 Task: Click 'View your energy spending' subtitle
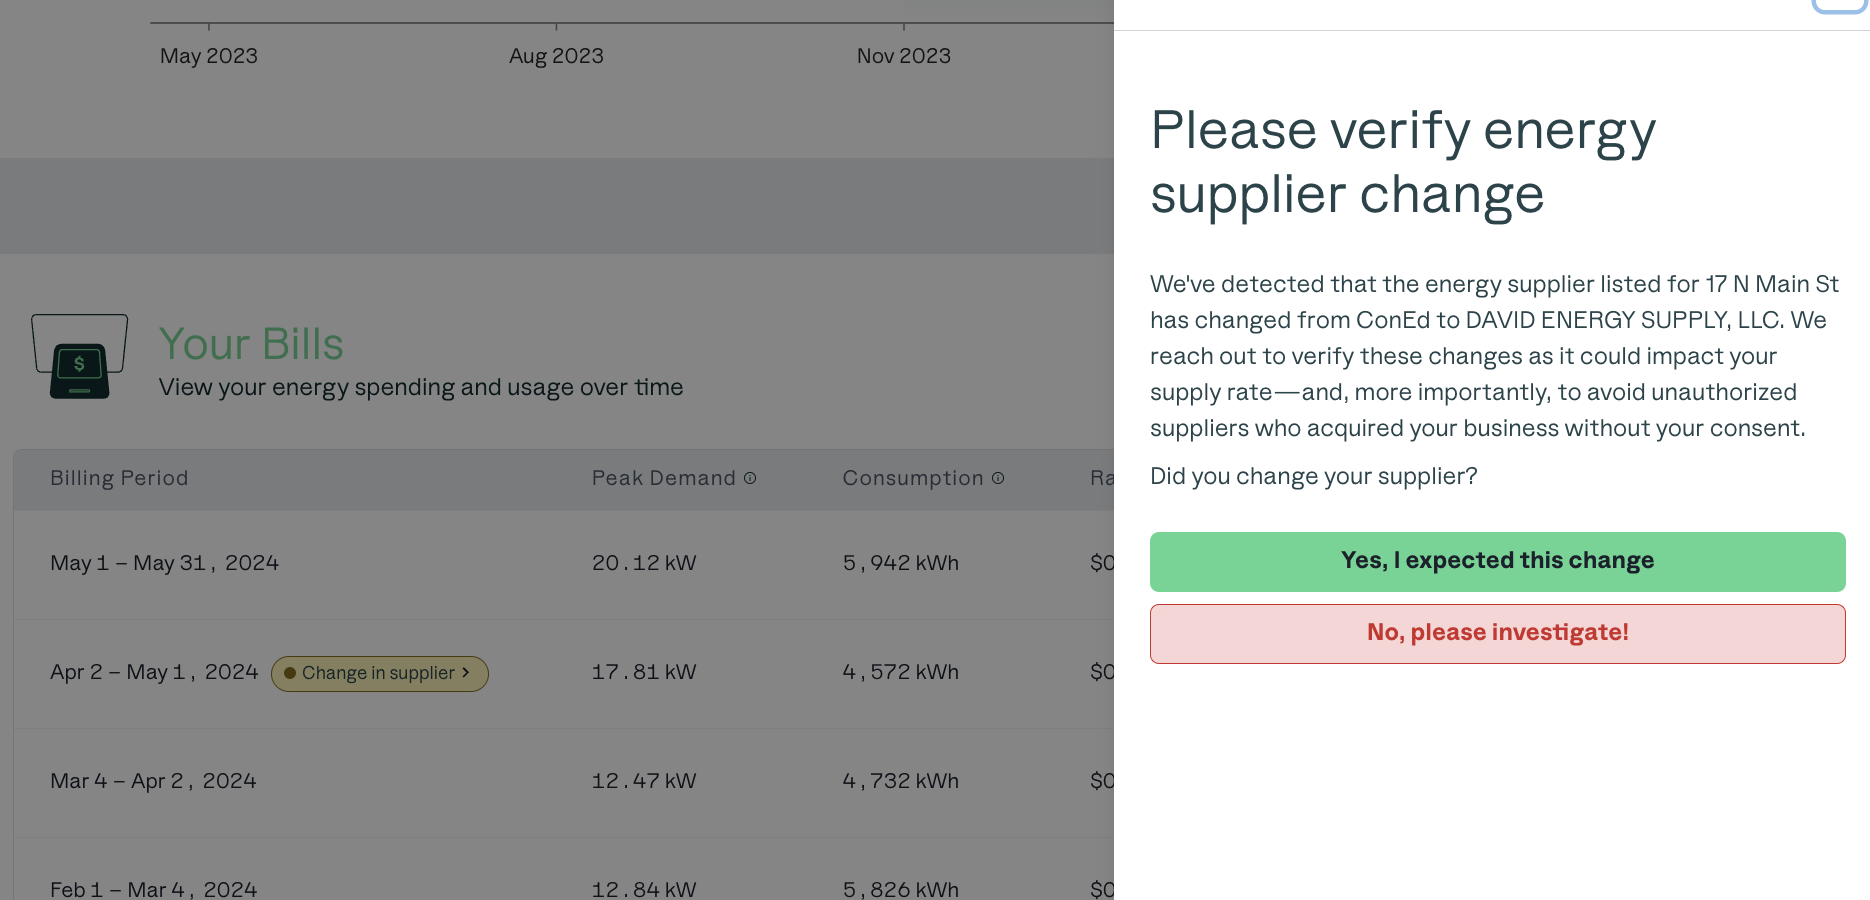(421, 387)
